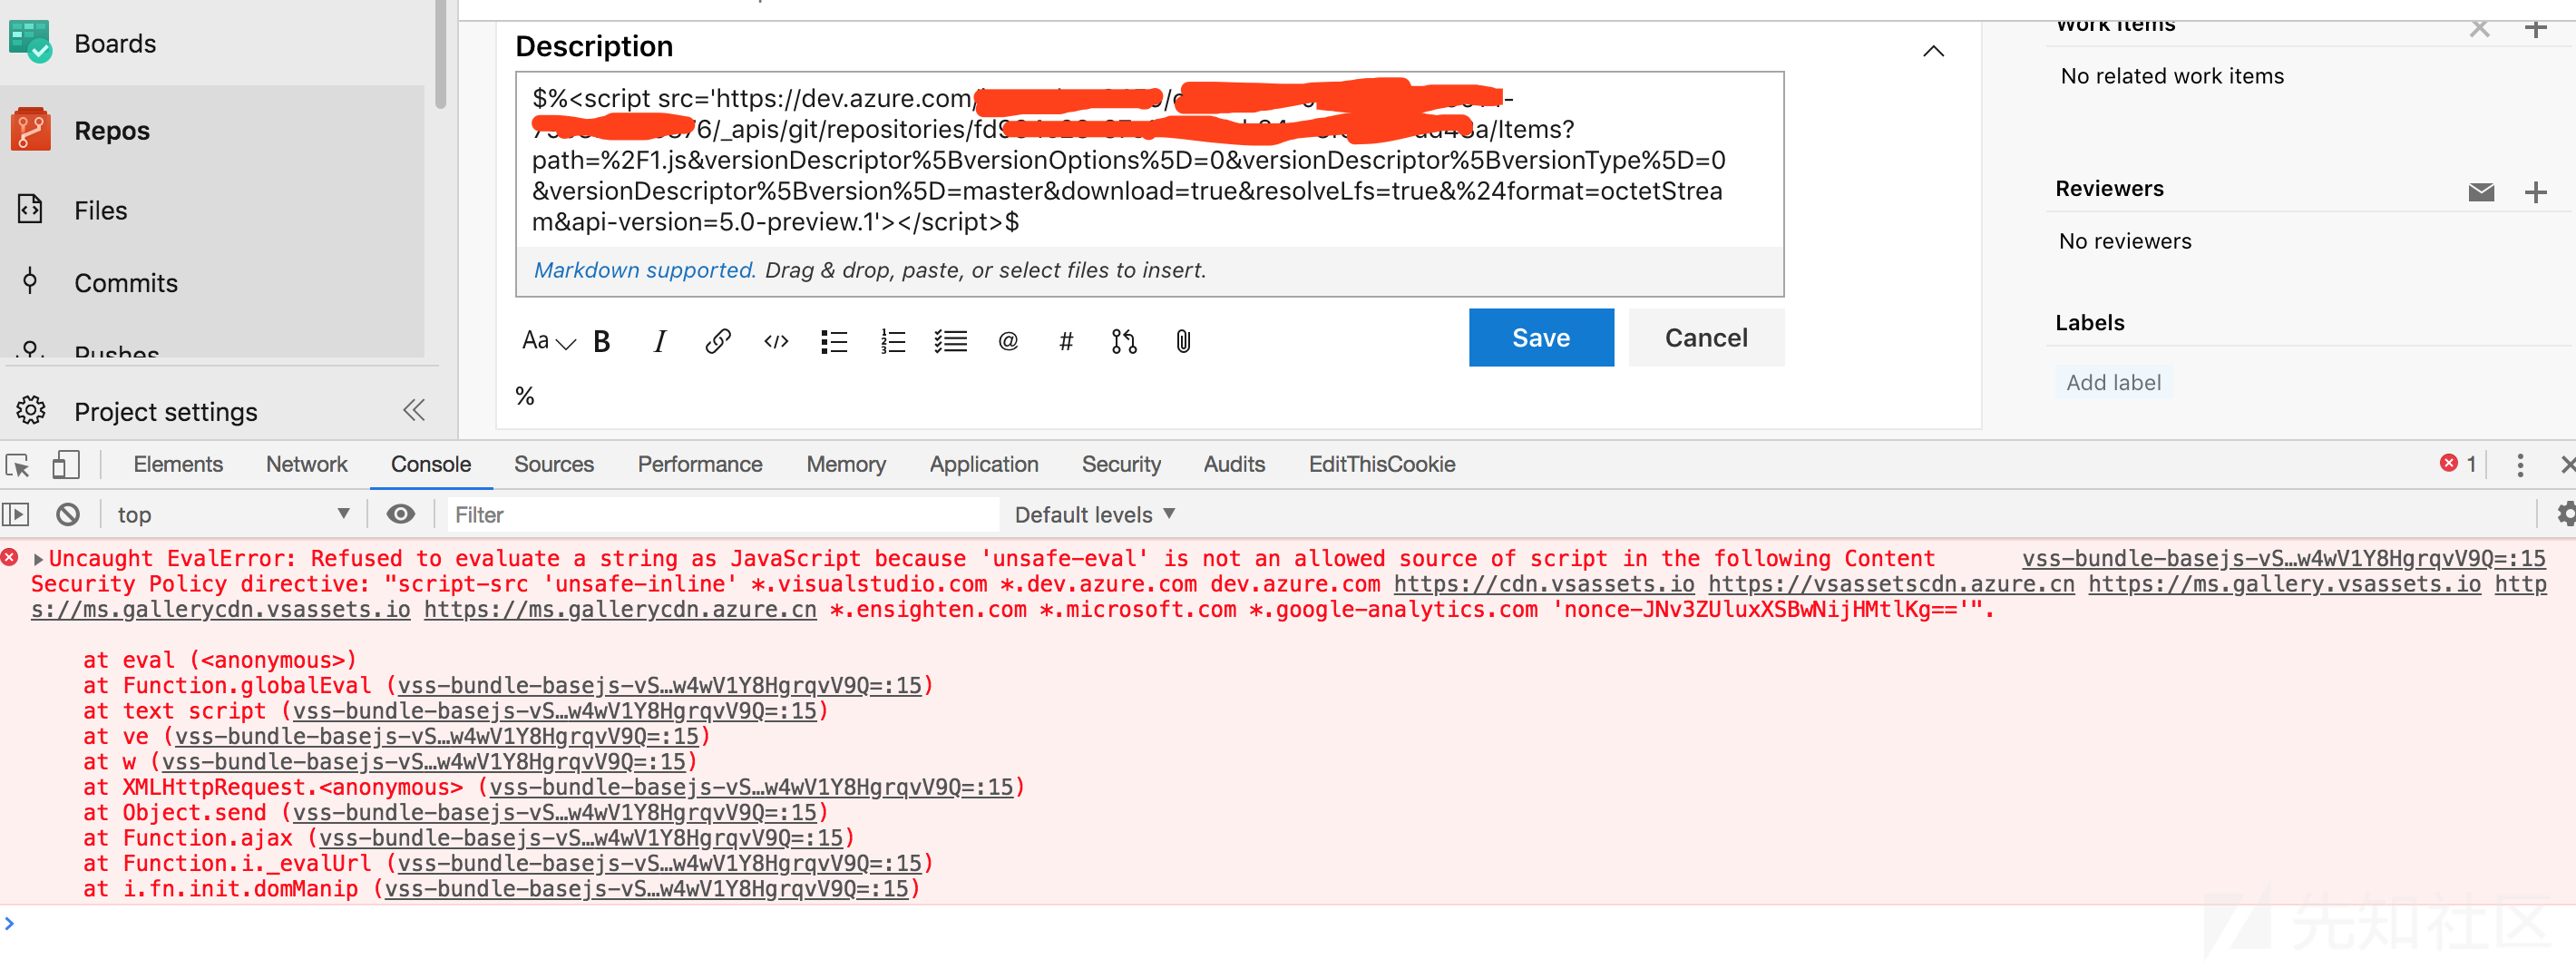Attach a file with paperclip
The height and width of the screenshot is (969, 2576).
(x=1183, y=342)
